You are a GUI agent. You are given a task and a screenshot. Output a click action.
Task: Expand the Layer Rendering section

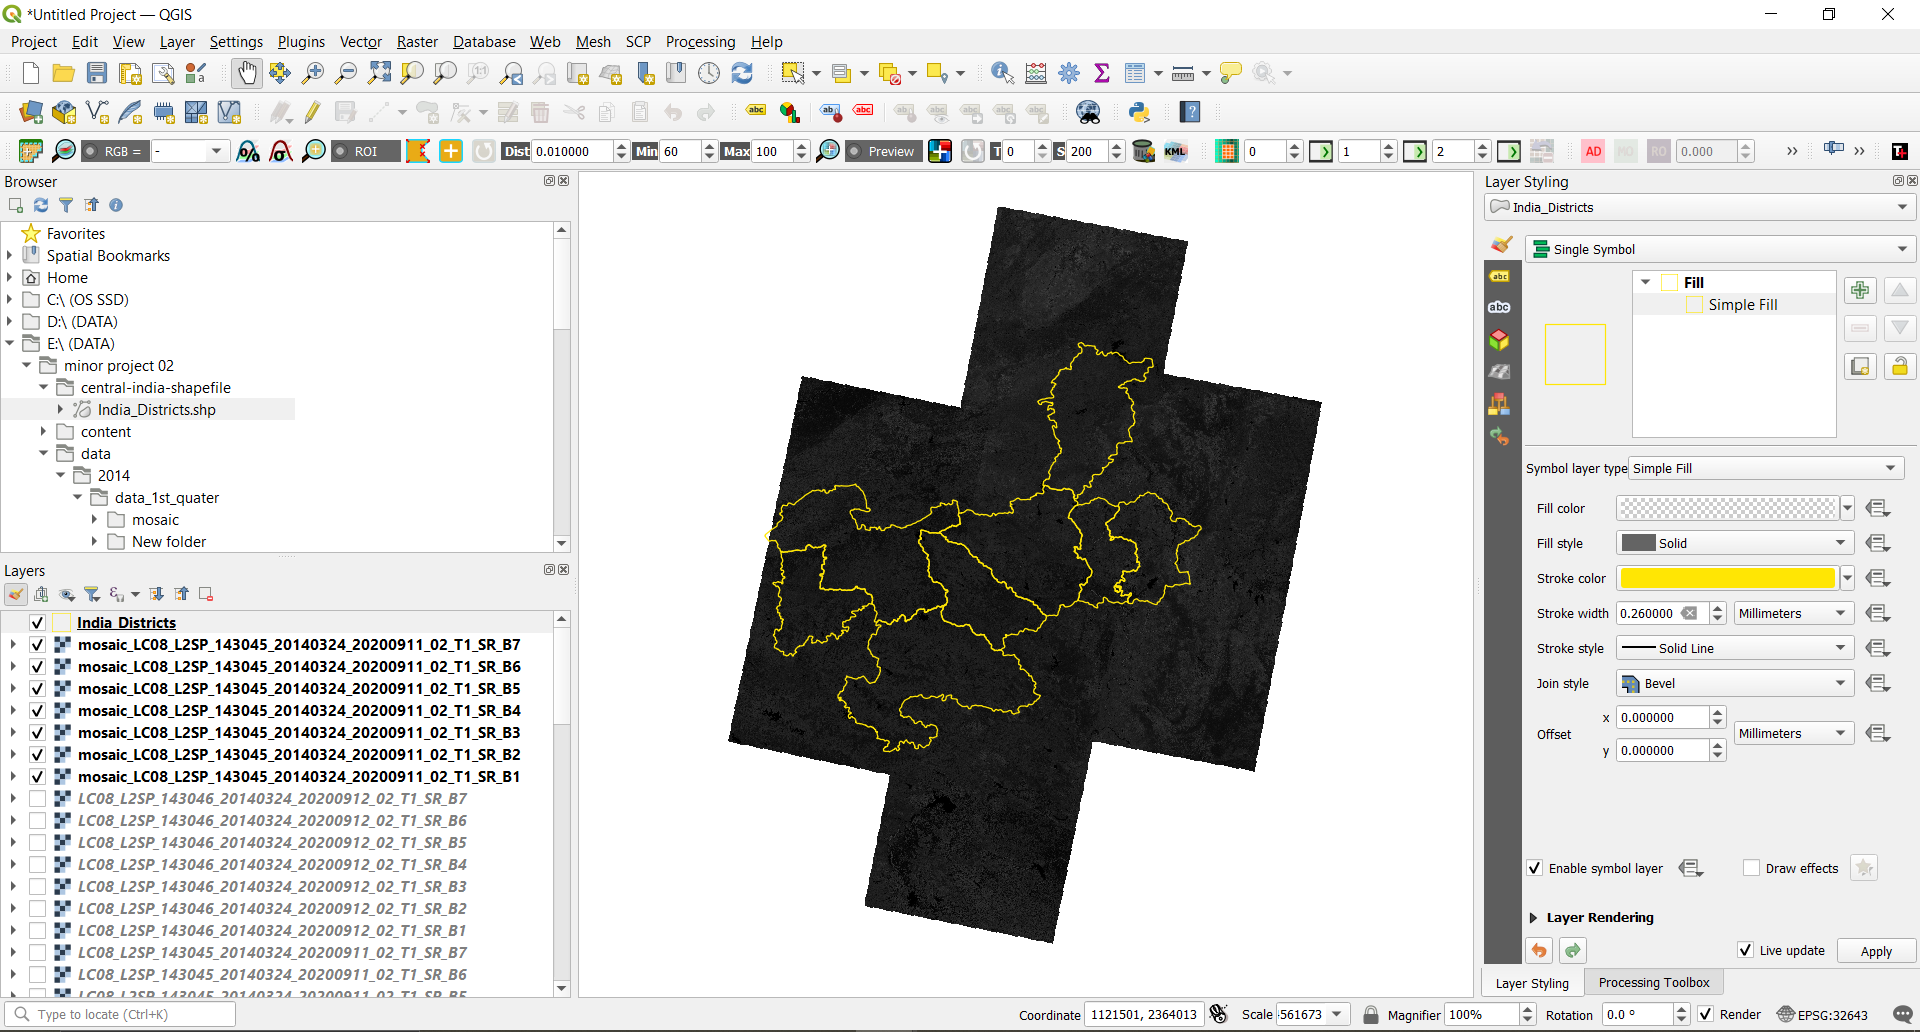[1534, 917]
